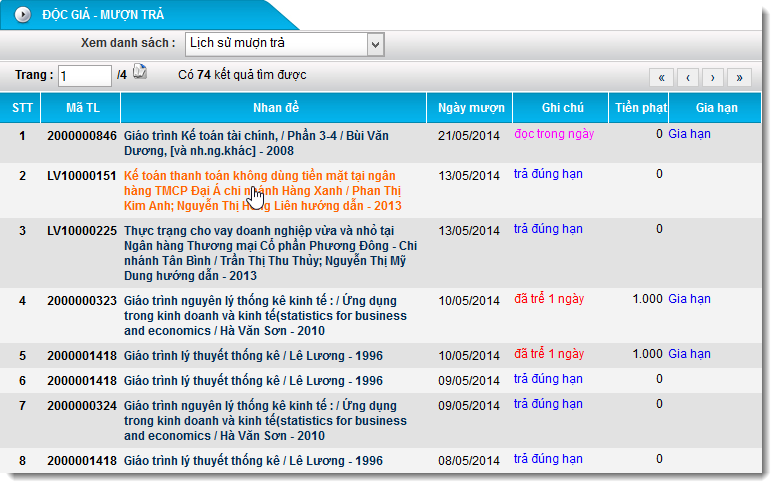Click the Nhan đề column header
777x488 pixels.
(x=274, y=108)
